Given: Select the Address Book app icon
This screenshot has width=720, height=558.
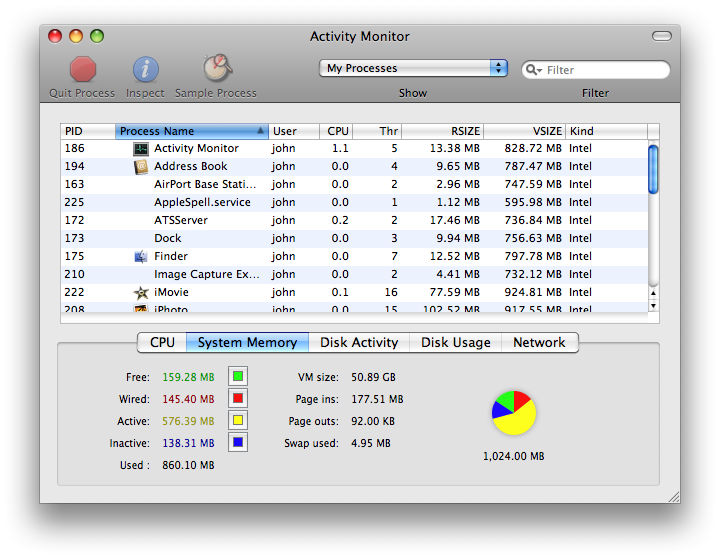Looking at the screenshot, I should pyautogui.click(x=141, y=167).
